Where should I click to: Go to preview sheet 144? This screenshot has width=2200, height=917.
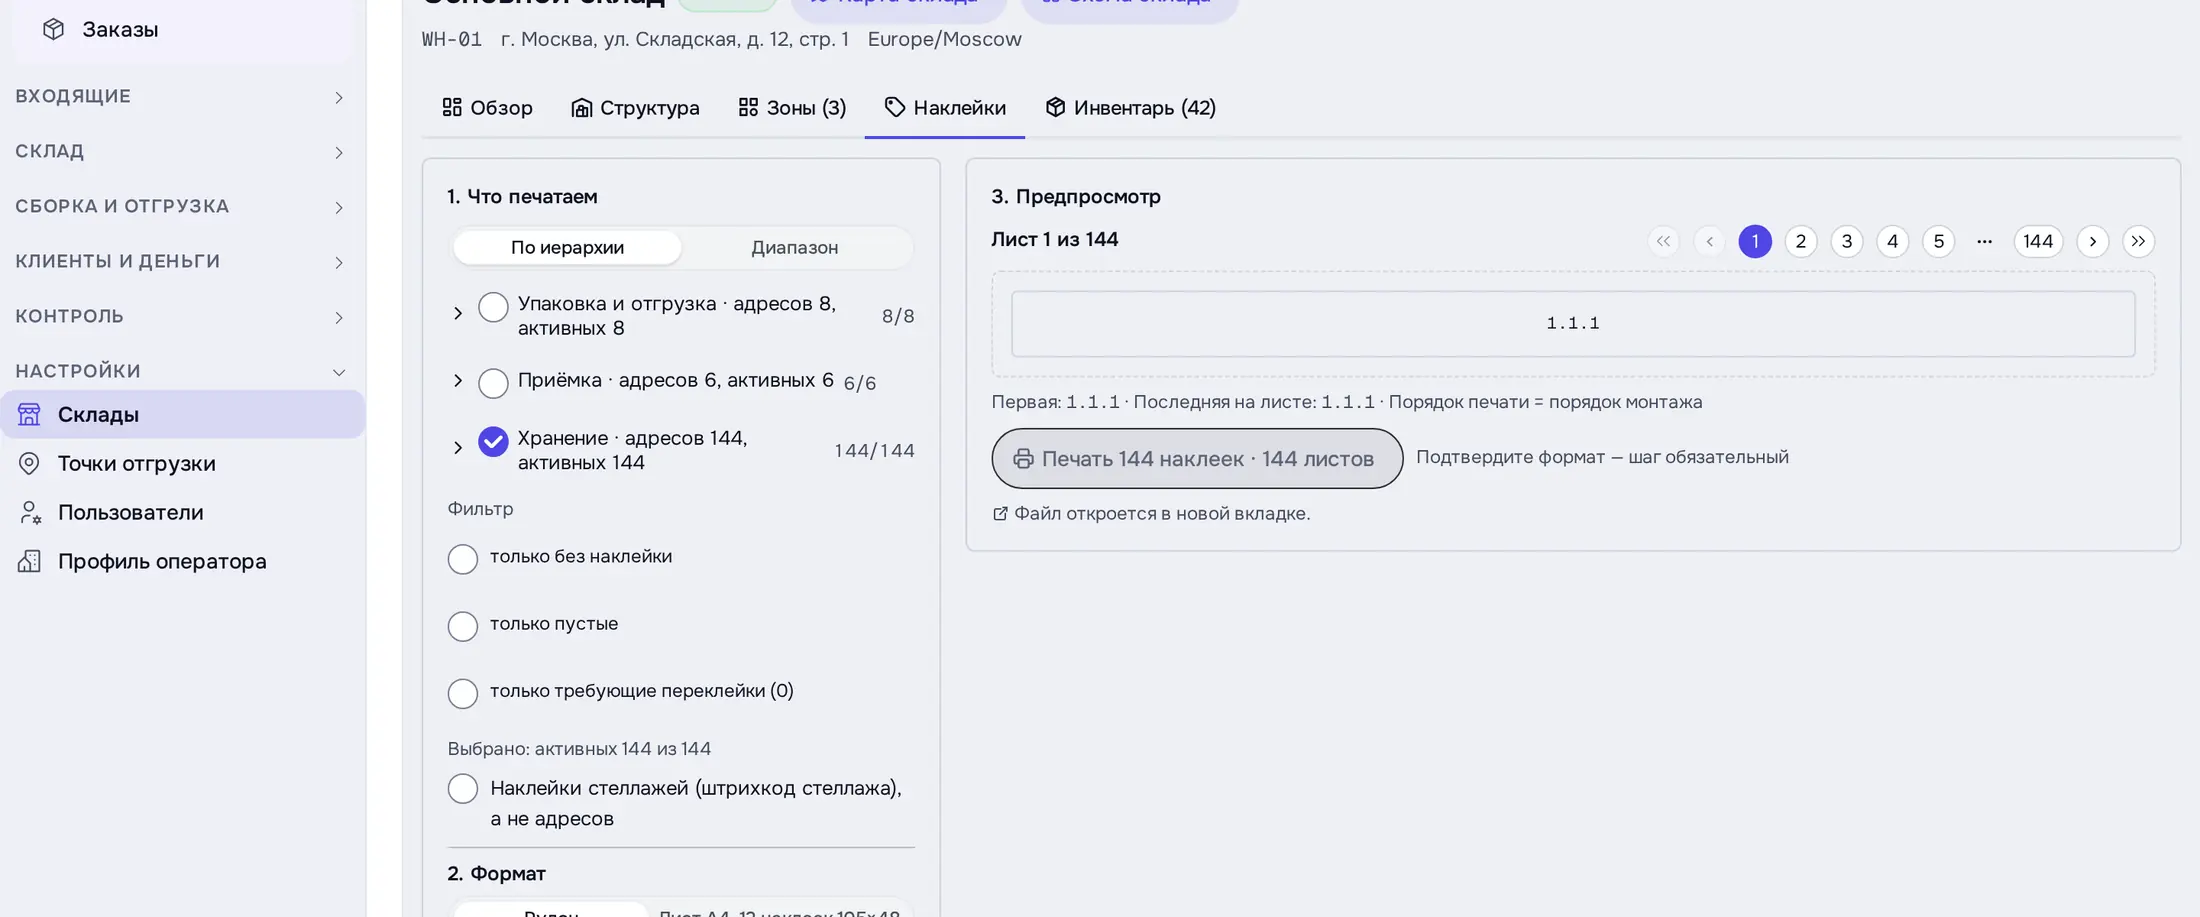coord(2038,241)
